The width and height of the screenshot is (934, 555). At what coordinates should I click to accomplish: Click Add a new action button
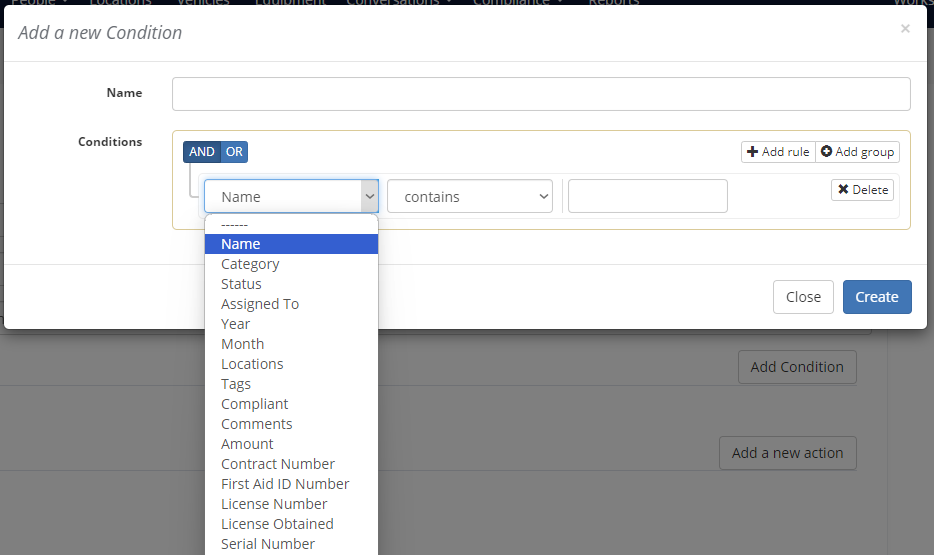click(x=787, y=453)
